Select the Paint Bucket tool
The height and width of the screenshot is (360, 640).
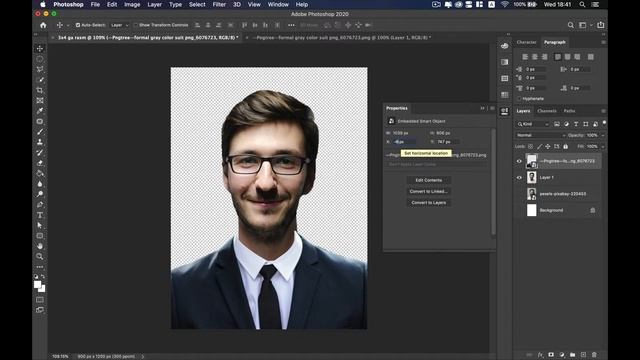(x=40, y=173)
